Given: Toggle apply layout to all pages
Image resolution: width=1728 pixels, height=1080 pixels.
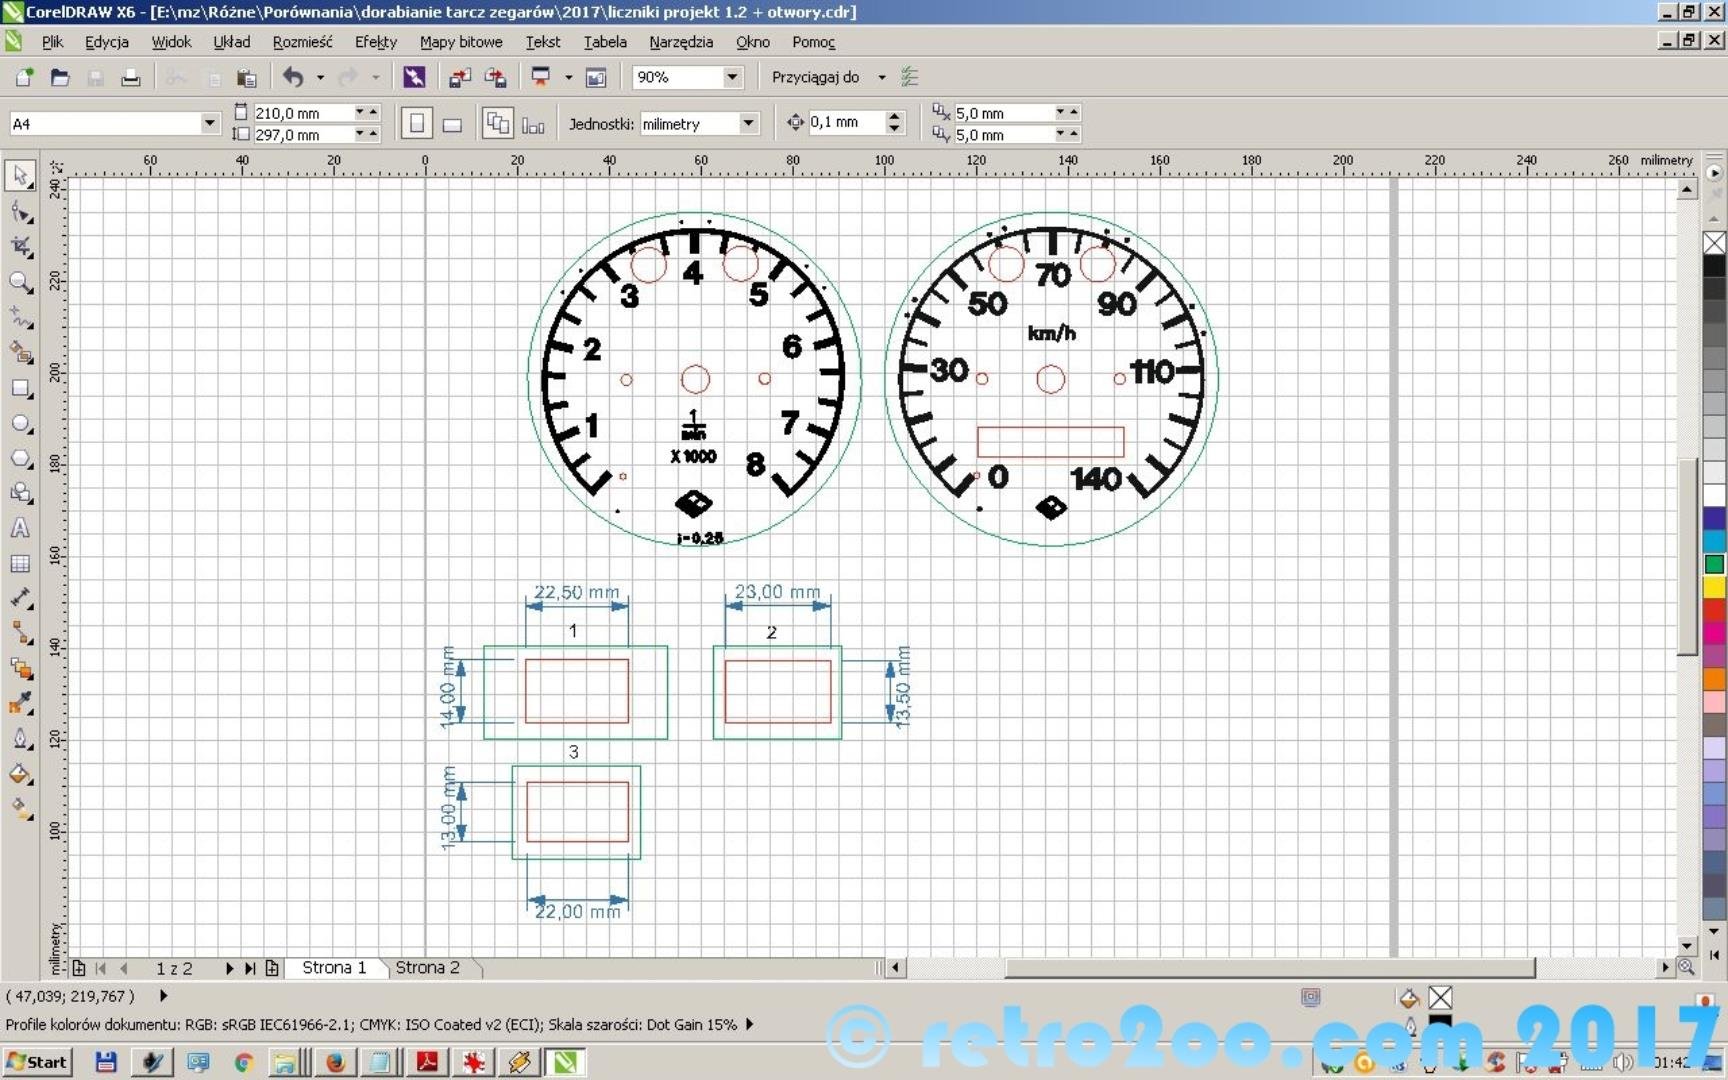Looking at the screenshot, I should pyautogui.click(x=497, y=124).
